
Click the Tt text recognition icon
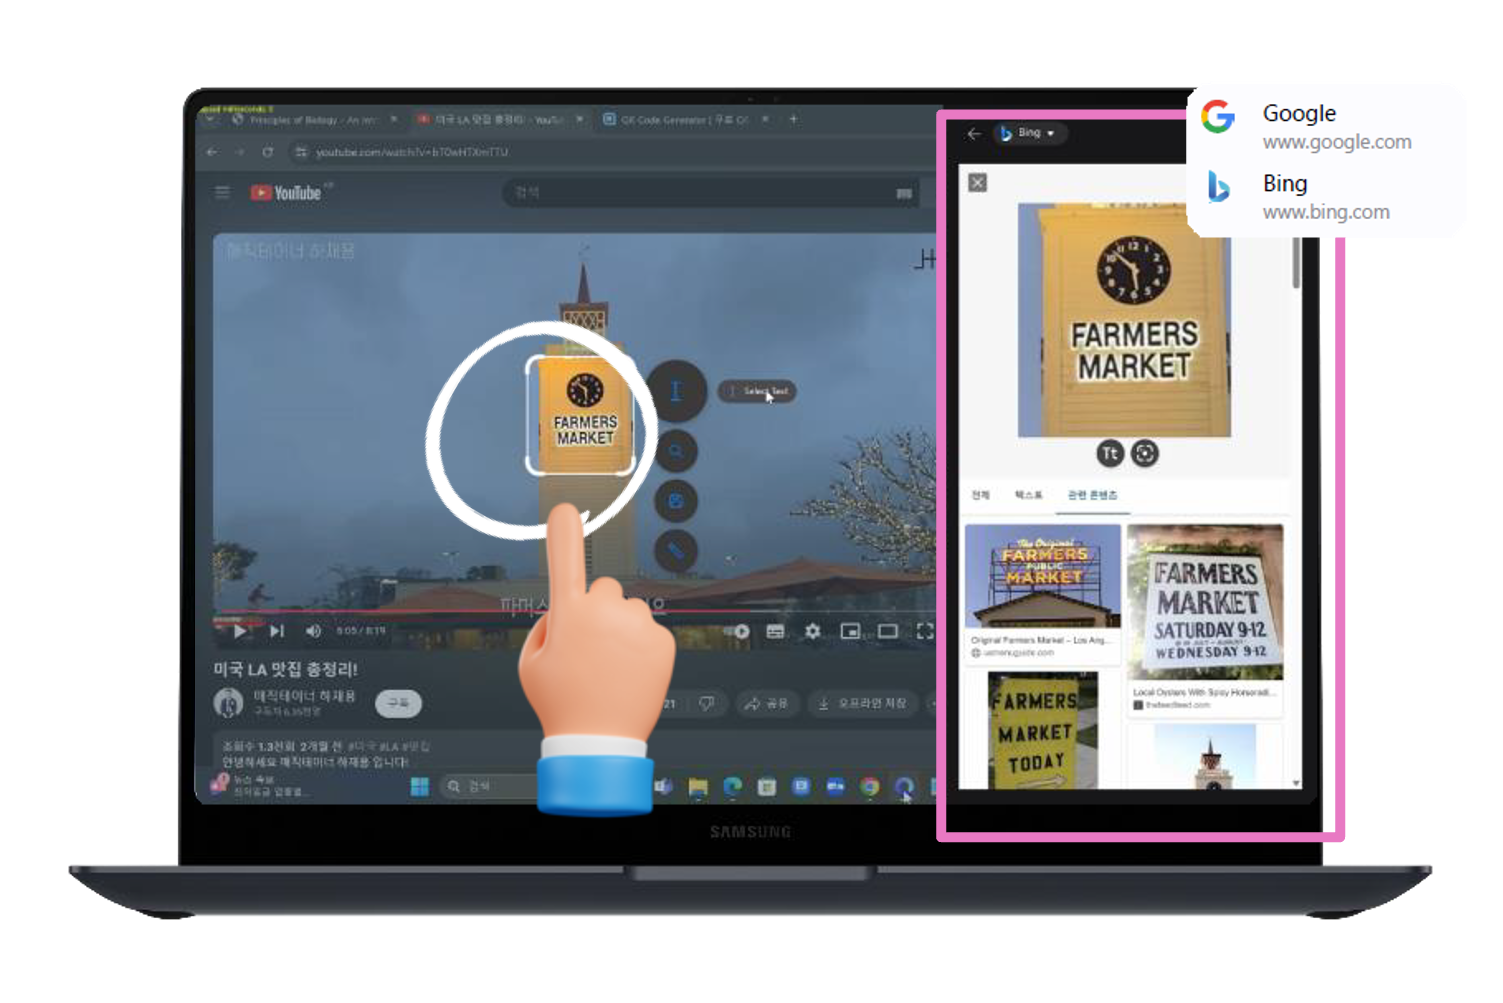(1110, 453)
